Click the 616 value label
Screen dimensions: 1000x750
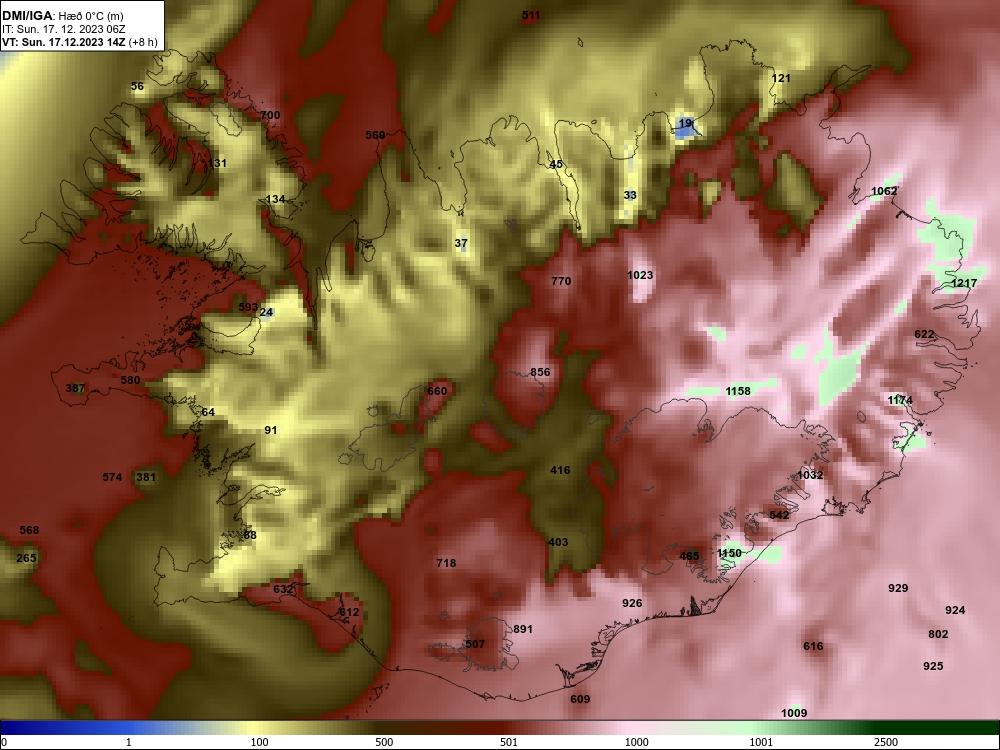(813, 646)
